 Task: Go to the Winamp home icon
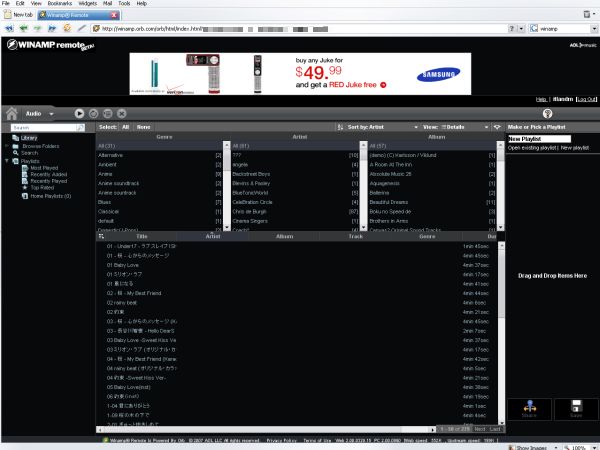pyautogui.click(x=11, y=114)
